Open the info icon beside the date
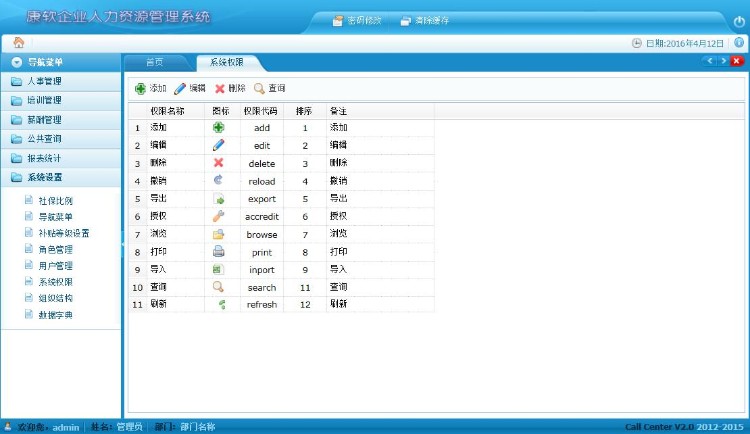Screen dimensions: 750x434 pyautogui.click(x=739, y=43)
